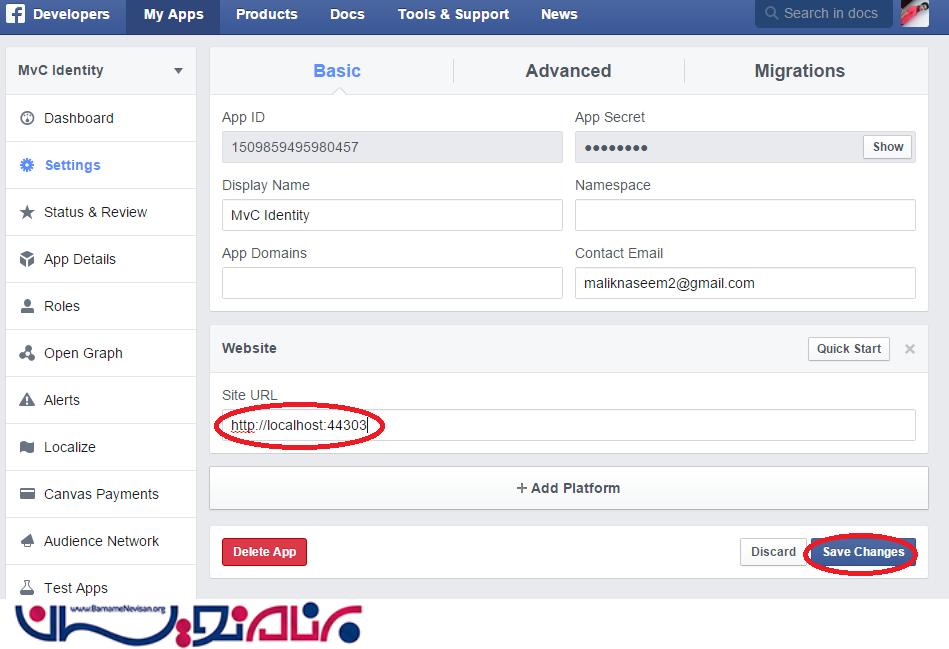Viewport: 949px width, 649px height.
Task: Click the Display Name input field
Action: tap(392, 215)
